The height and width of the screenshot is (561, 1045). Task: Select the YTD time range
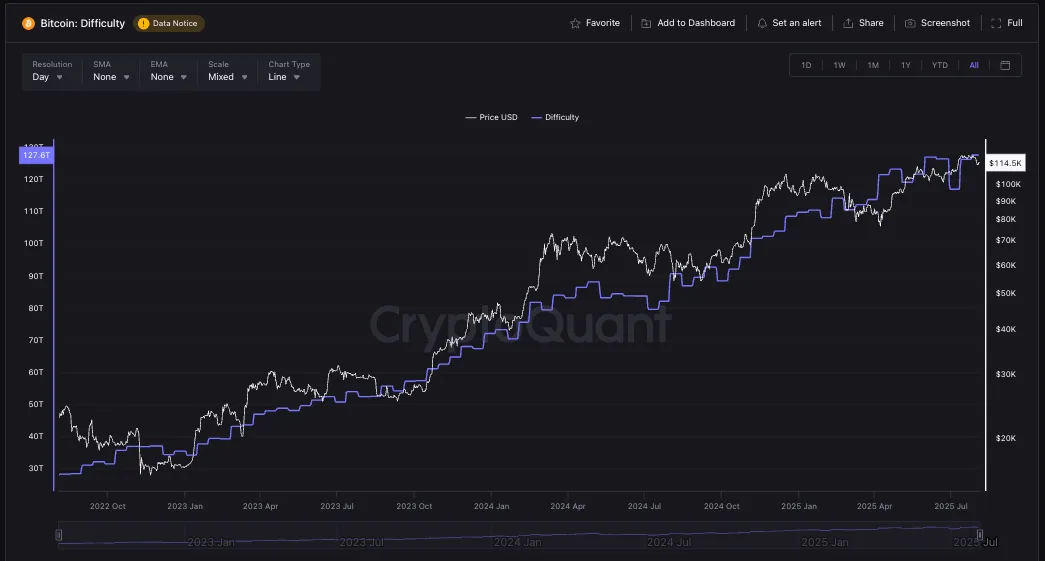(940, 65)
